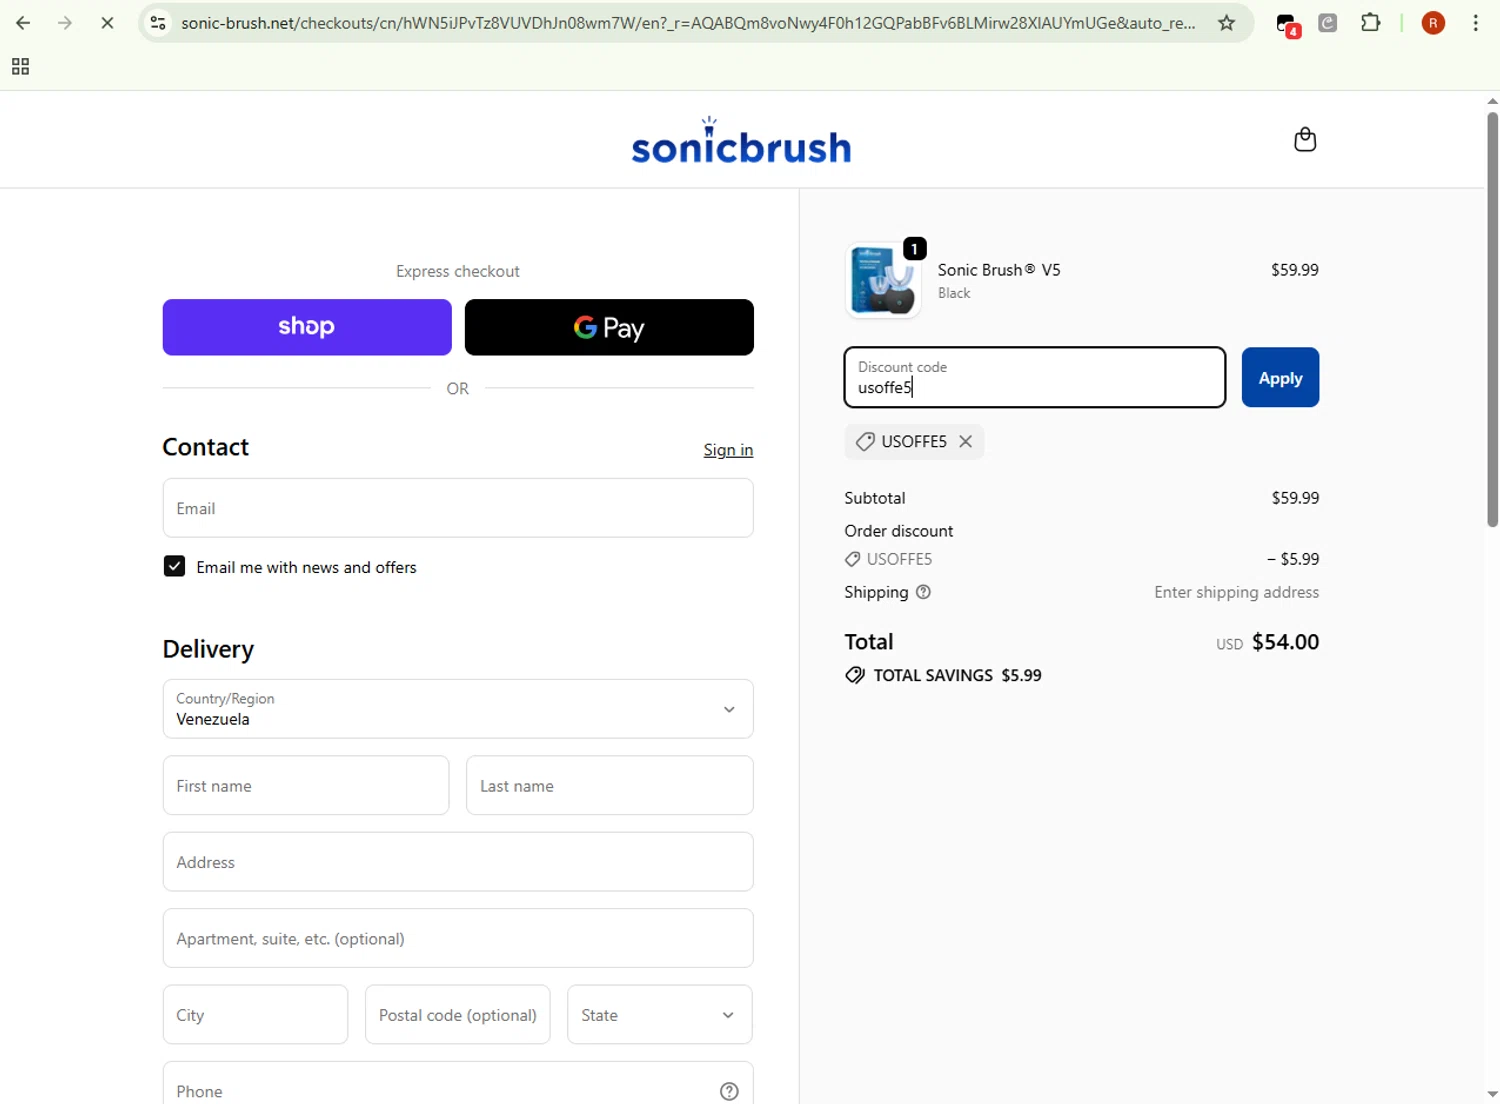The image size is (1500, 1104).
Task: Click the 'Express checkout' label
Action: click(x=458, y=271)
